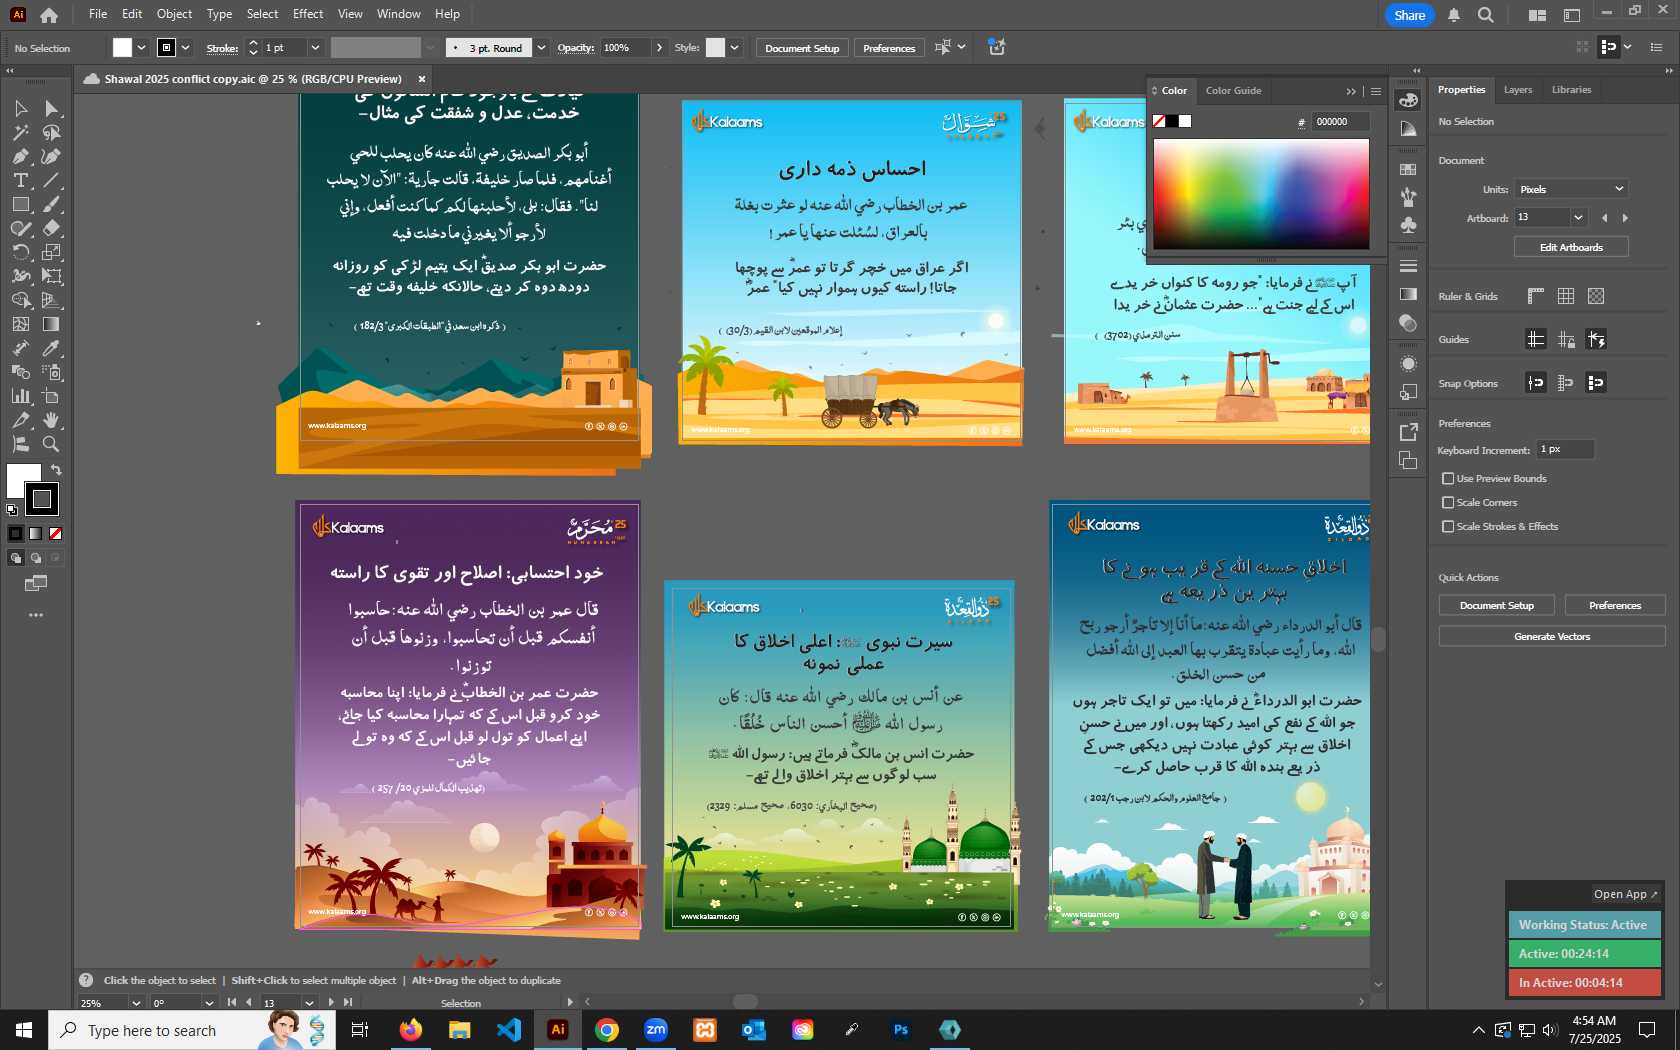
Task: Select the Rectangle tool
Action: tap(20, 204)
